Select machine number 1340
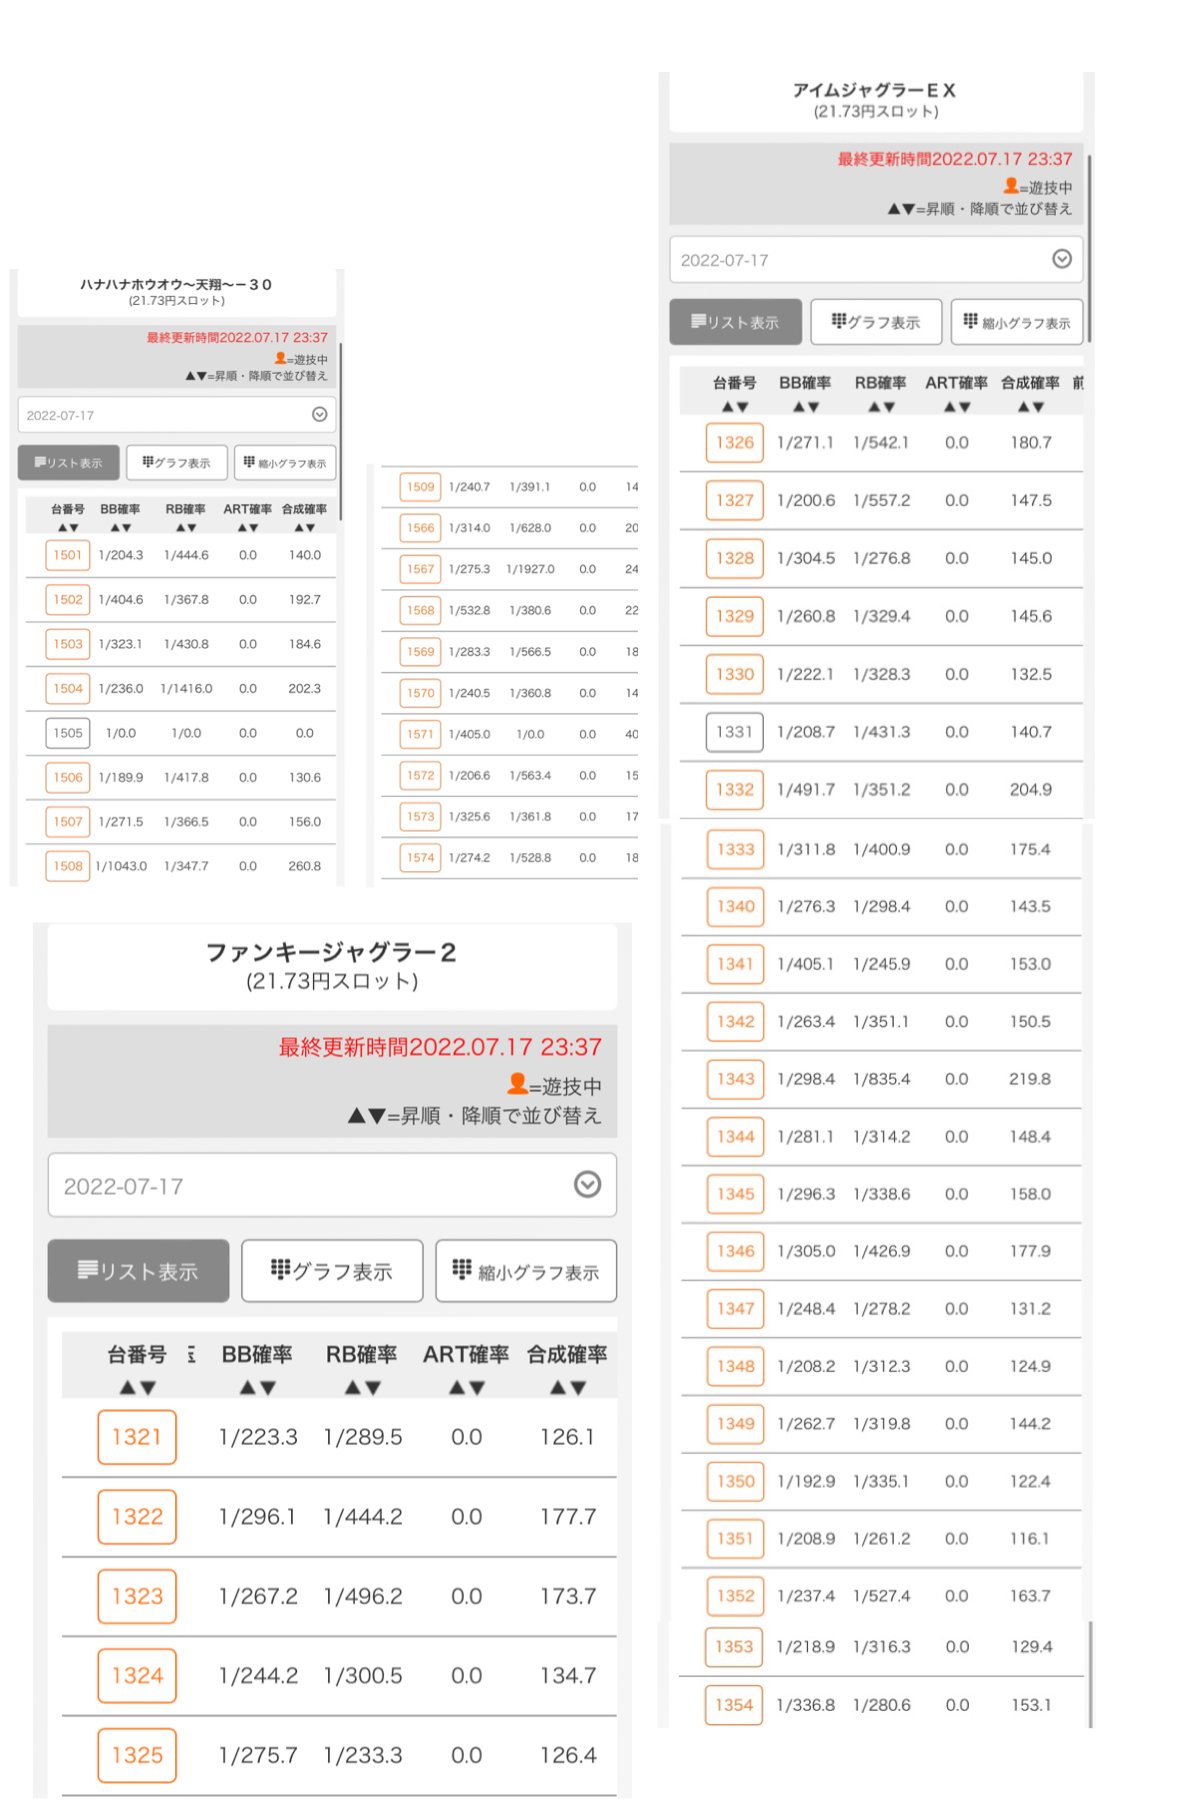Viewport: 1200px width, 1800px height. tap(736, 906)
